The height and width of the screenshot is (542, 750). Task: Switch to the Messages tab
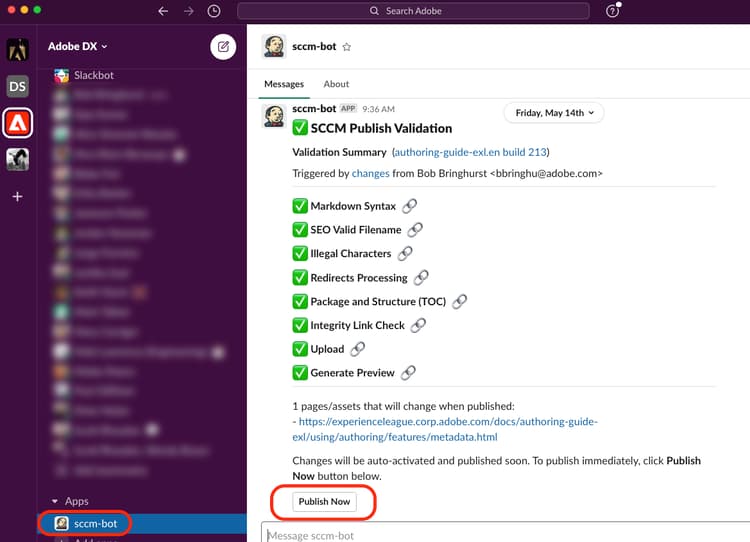click(284, 84)
